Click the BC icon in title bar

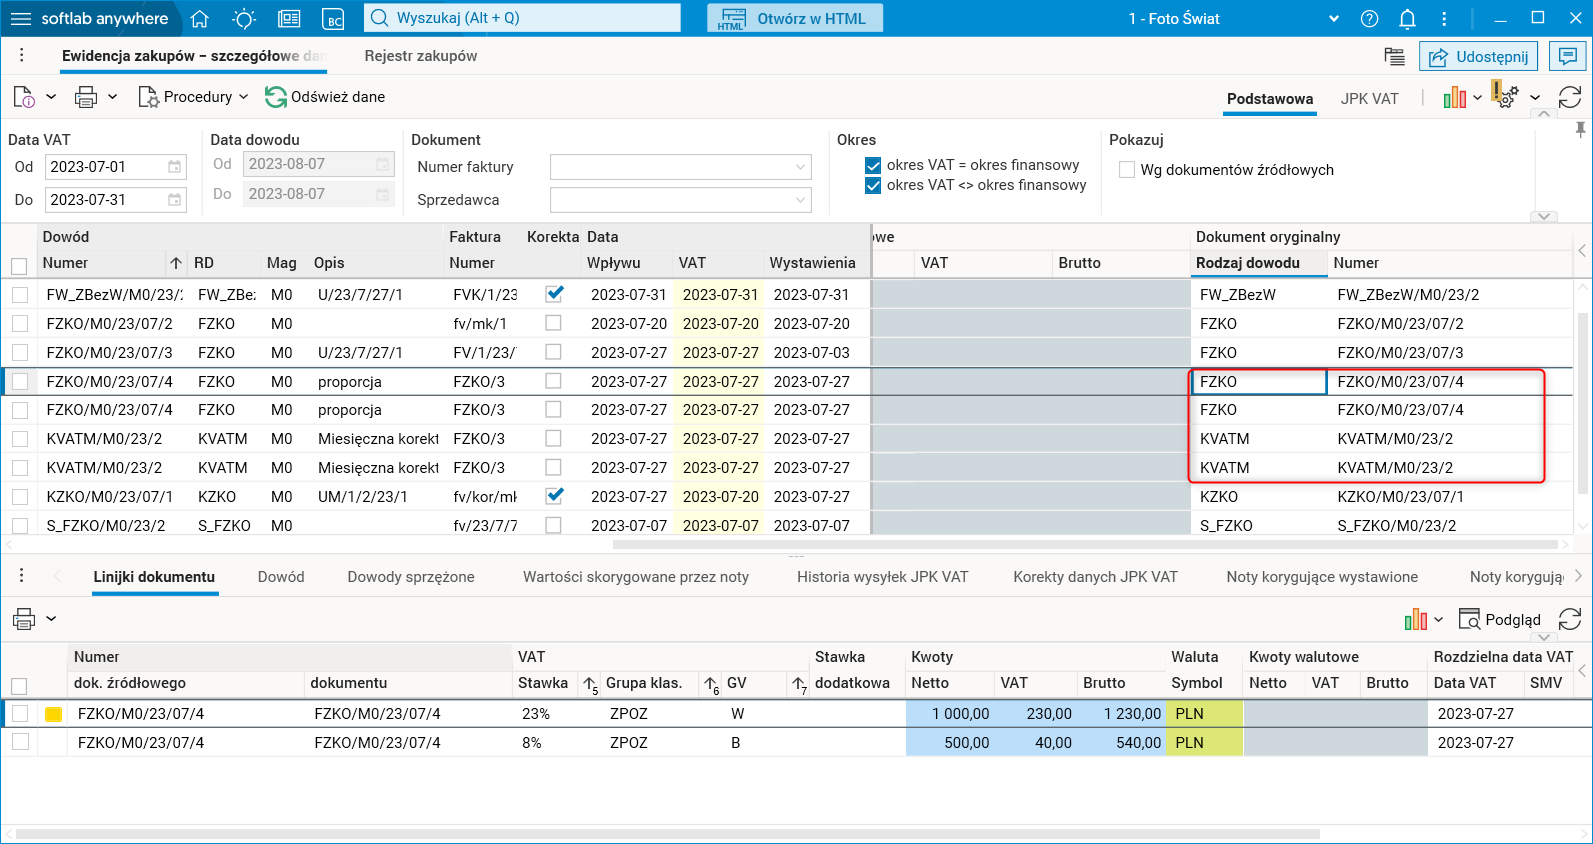[x=333, y=19]
